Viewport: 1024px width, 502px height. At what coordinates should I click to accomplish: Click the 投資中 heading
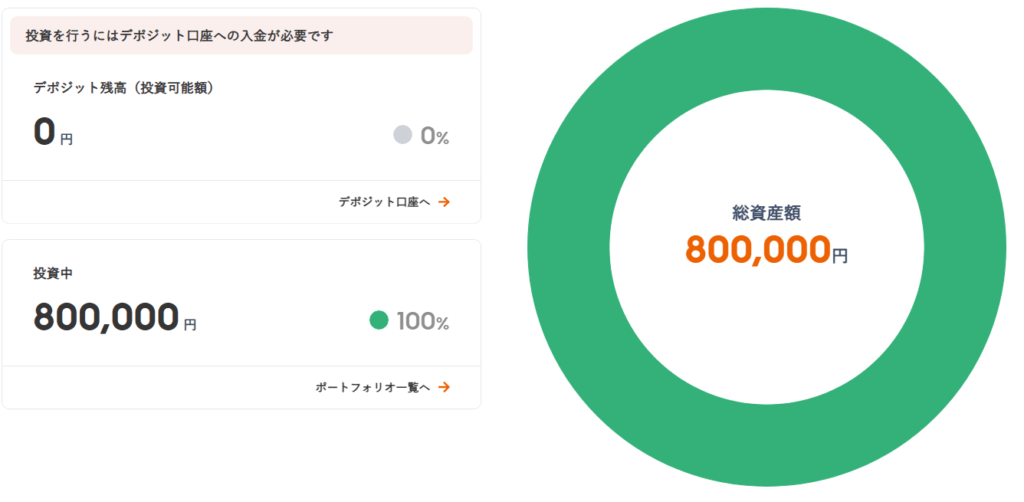(52, 274)
